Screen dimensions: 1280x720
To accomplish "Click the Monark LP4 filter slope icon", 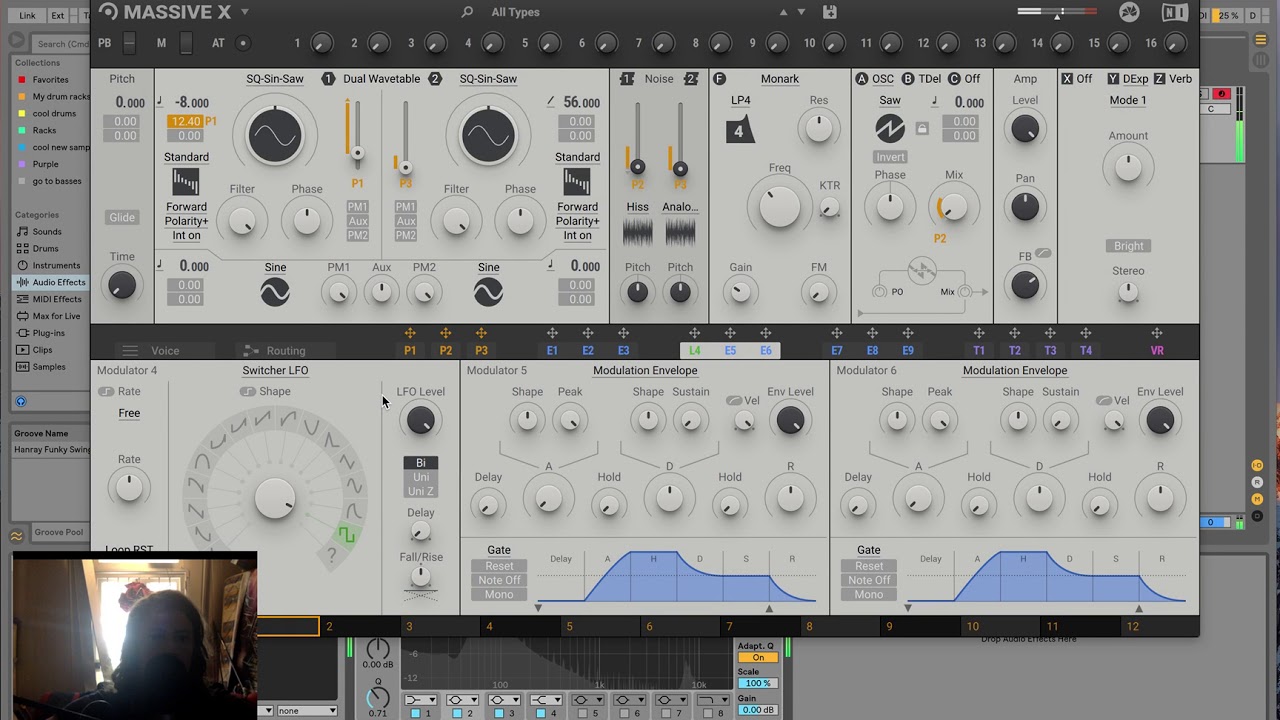I will (x=740, y=130).
